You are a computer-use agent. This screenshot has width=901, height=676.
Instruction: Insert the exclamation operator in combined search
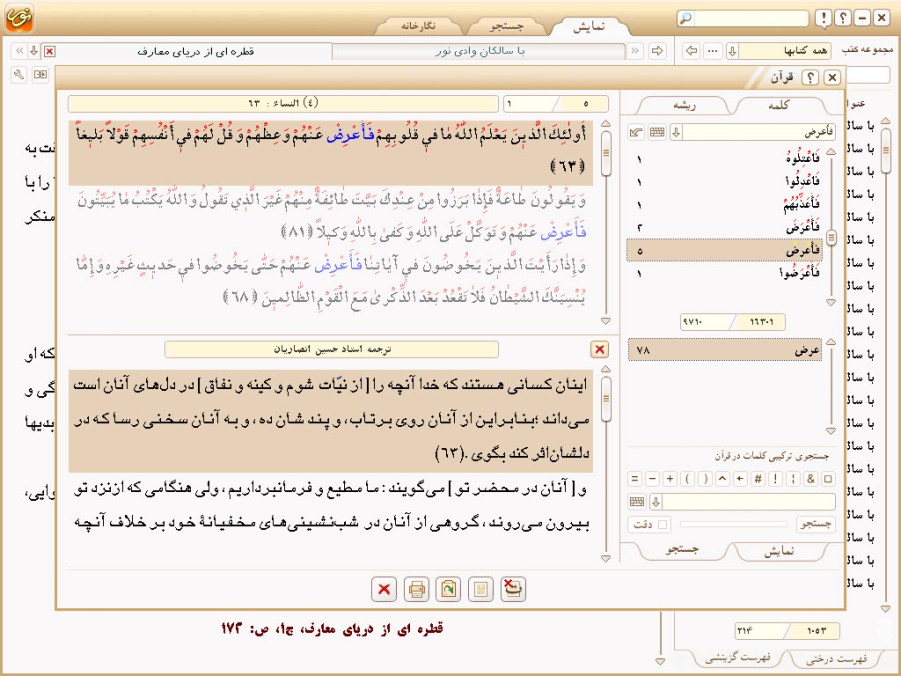pos(776,478)
